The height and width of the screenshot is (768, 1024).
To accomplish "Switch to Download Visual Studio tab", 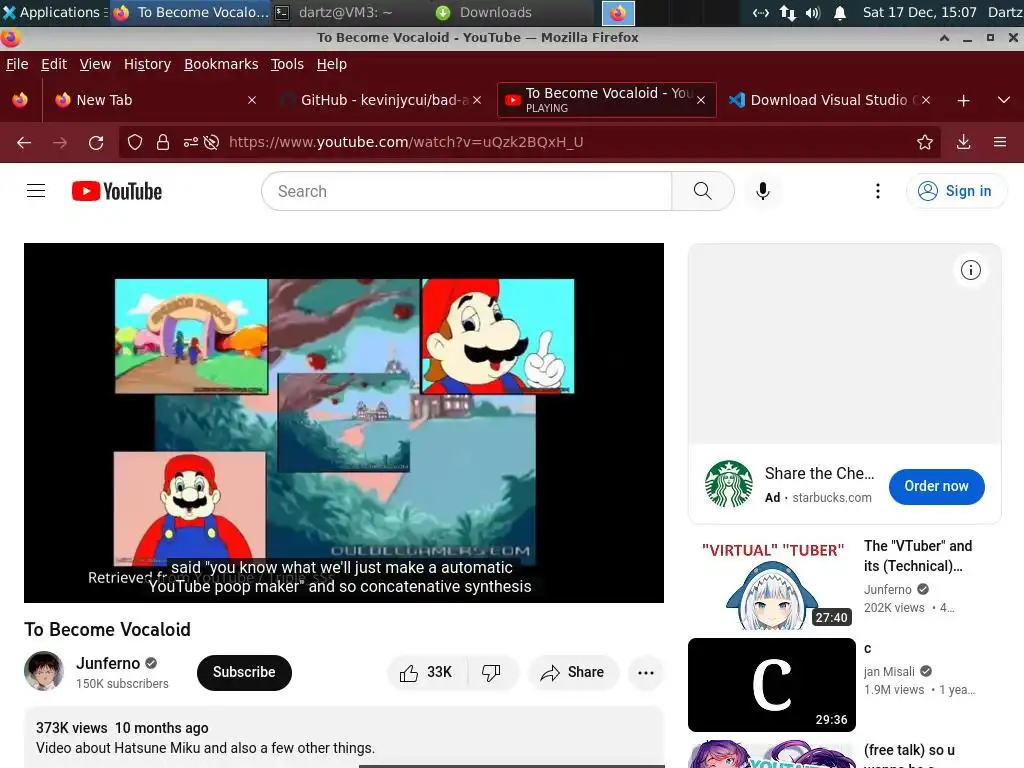I will (x=829, y=100).
